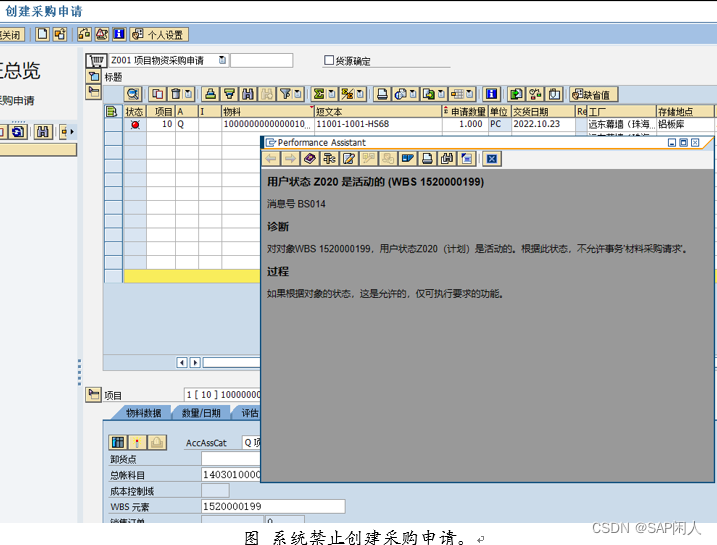Click delivery date cell 2022.10.23

[543, 124]
